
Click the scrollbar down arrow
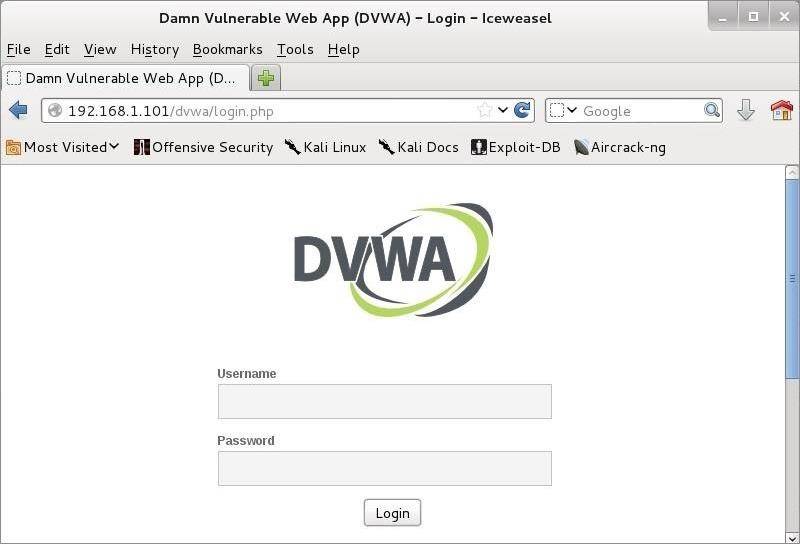(792, 537)
